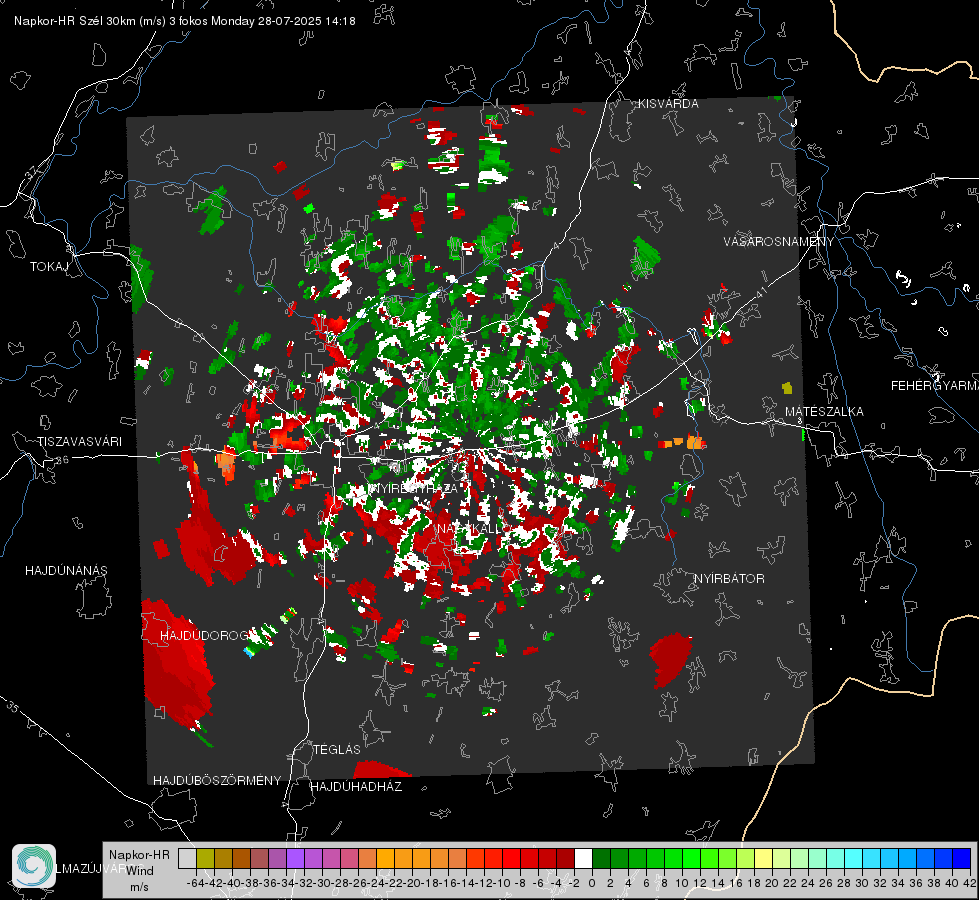The width and height of the screenshot is (979, 900).
Task: Pick the darkest green swatch above 0
Action: (x=601, y=858)
